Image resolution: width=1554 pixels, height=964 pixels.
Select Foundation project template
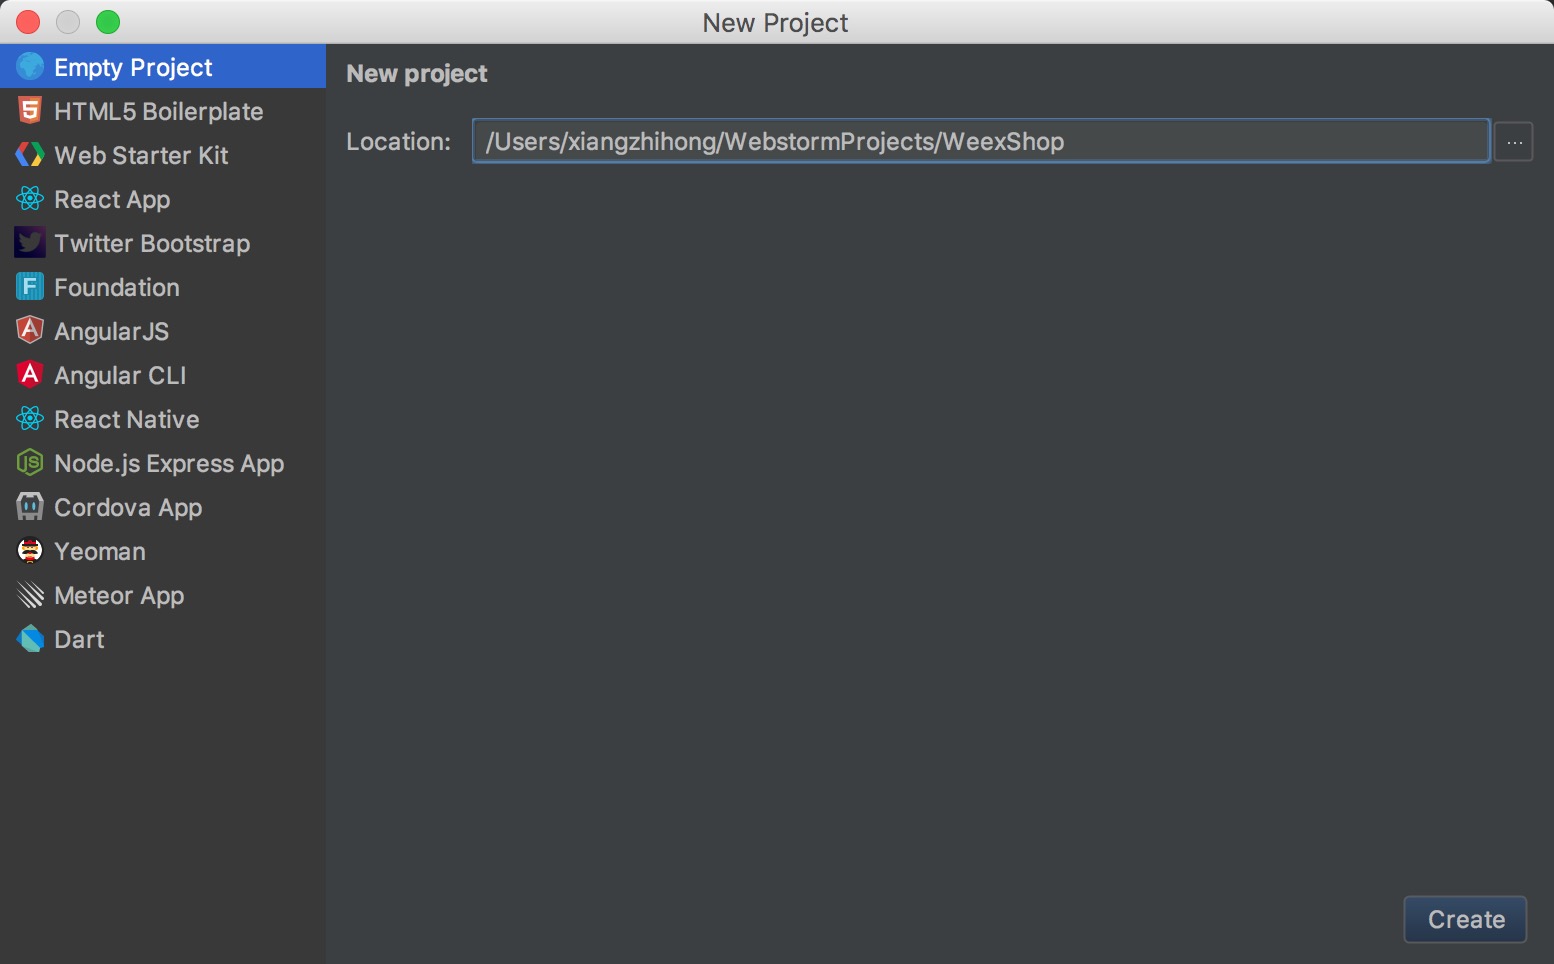pos(117,287)
